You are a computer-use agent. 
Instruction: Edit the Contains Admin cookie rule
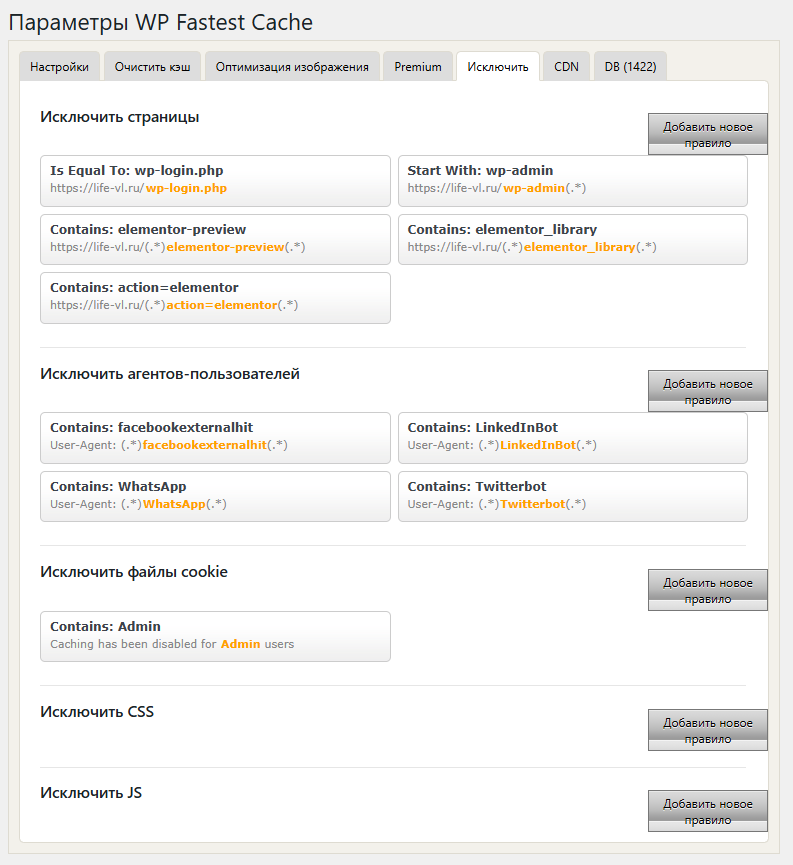click(215, 637)
